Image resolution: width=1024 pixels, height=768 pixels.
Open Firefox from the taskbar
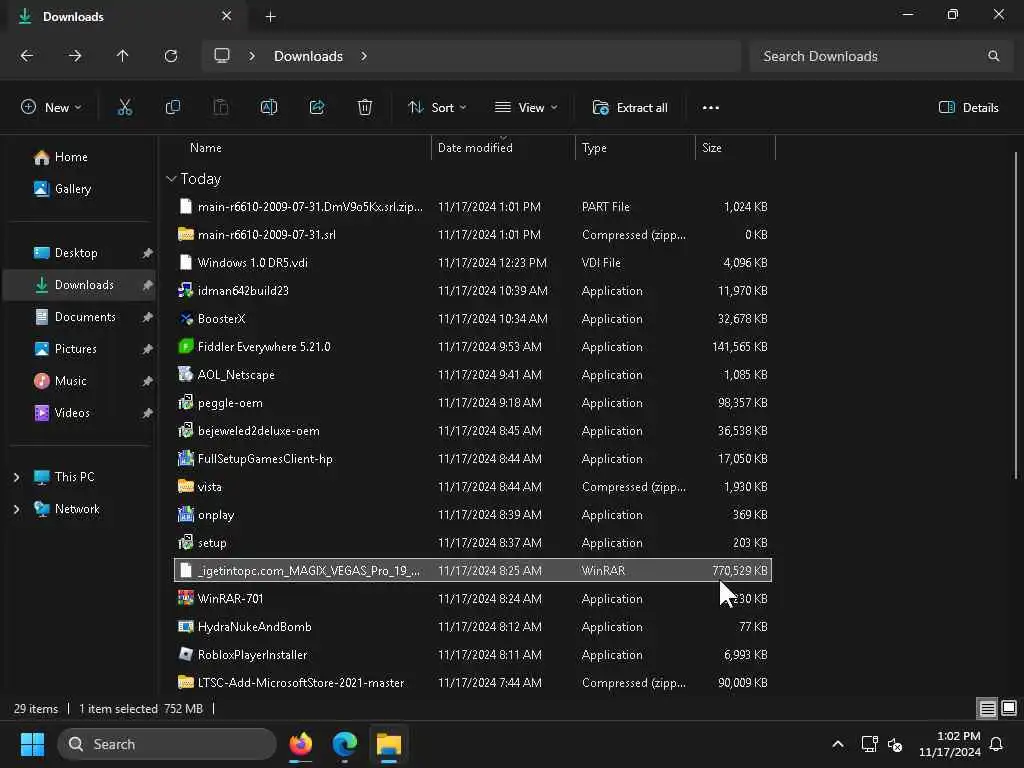click(x=300, y=744)
